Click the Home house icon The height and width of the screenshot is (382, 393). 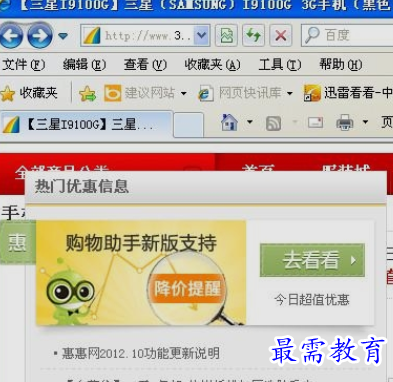click(x=230, y=123)
